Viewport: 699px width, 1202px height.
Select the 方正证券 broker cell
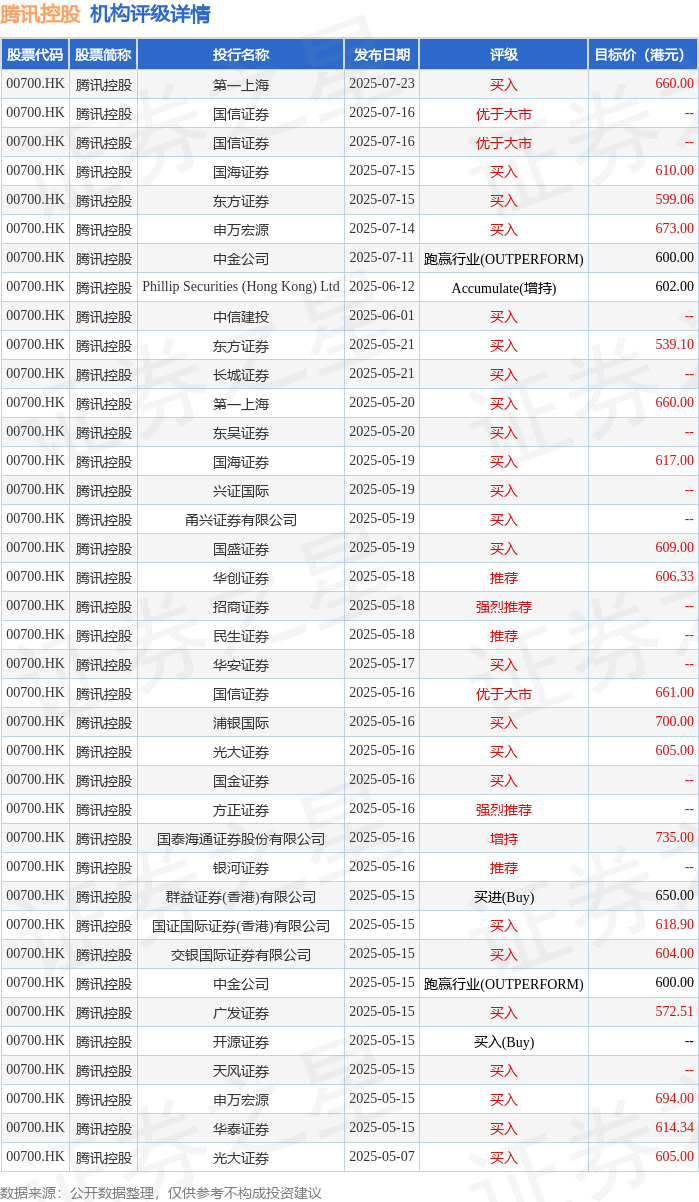tap(241, 809)
